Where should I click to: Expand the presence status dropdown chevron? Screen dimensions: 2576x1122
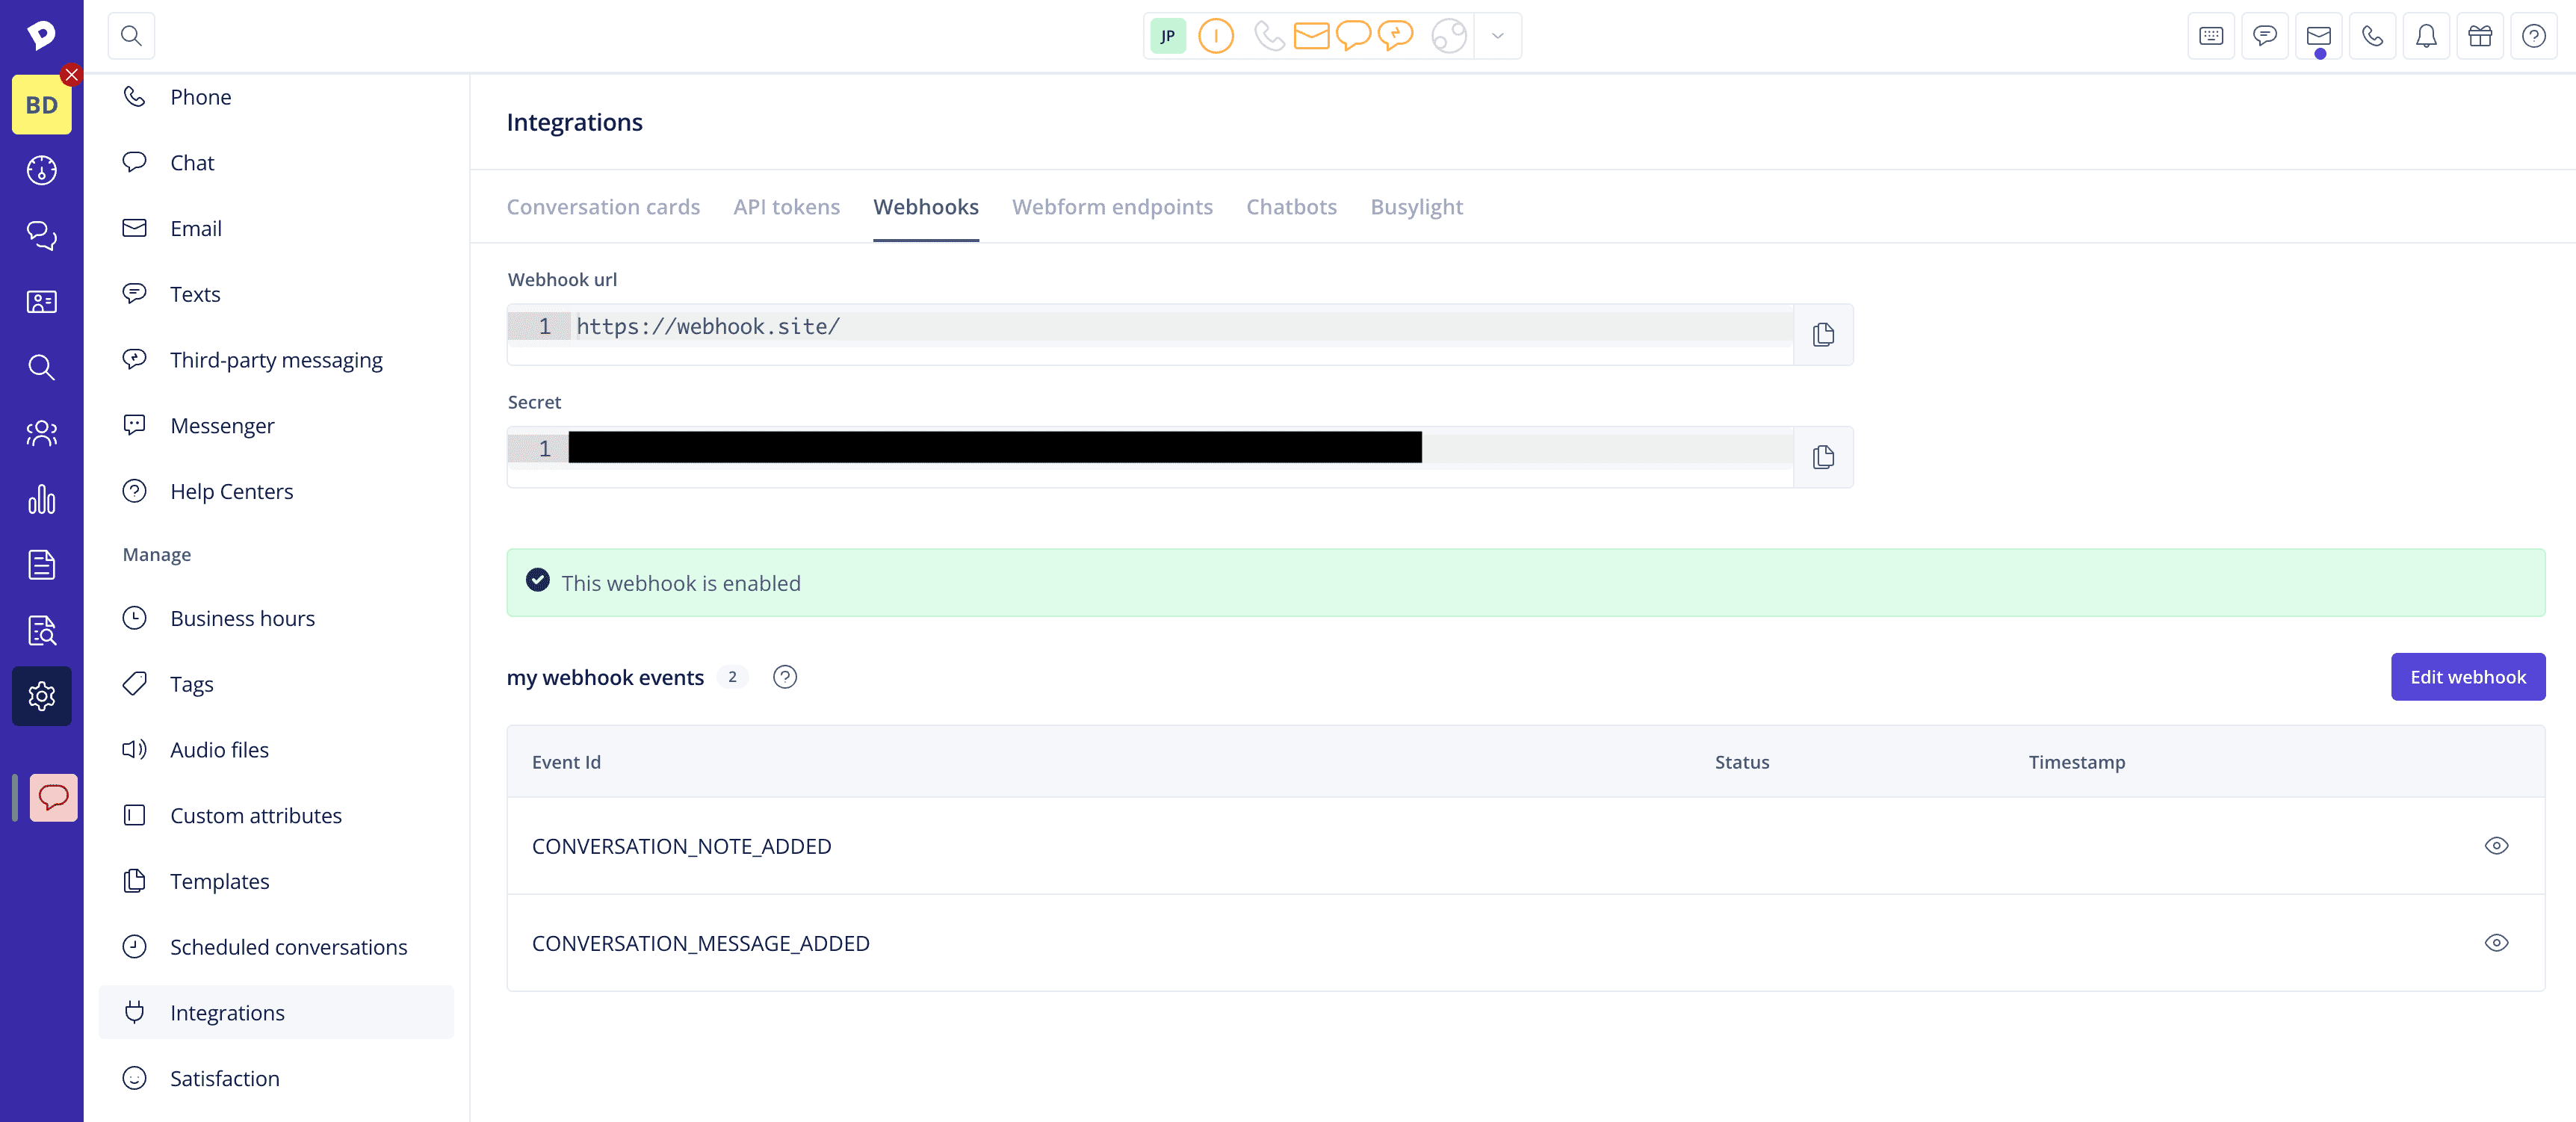[1496, 35]
